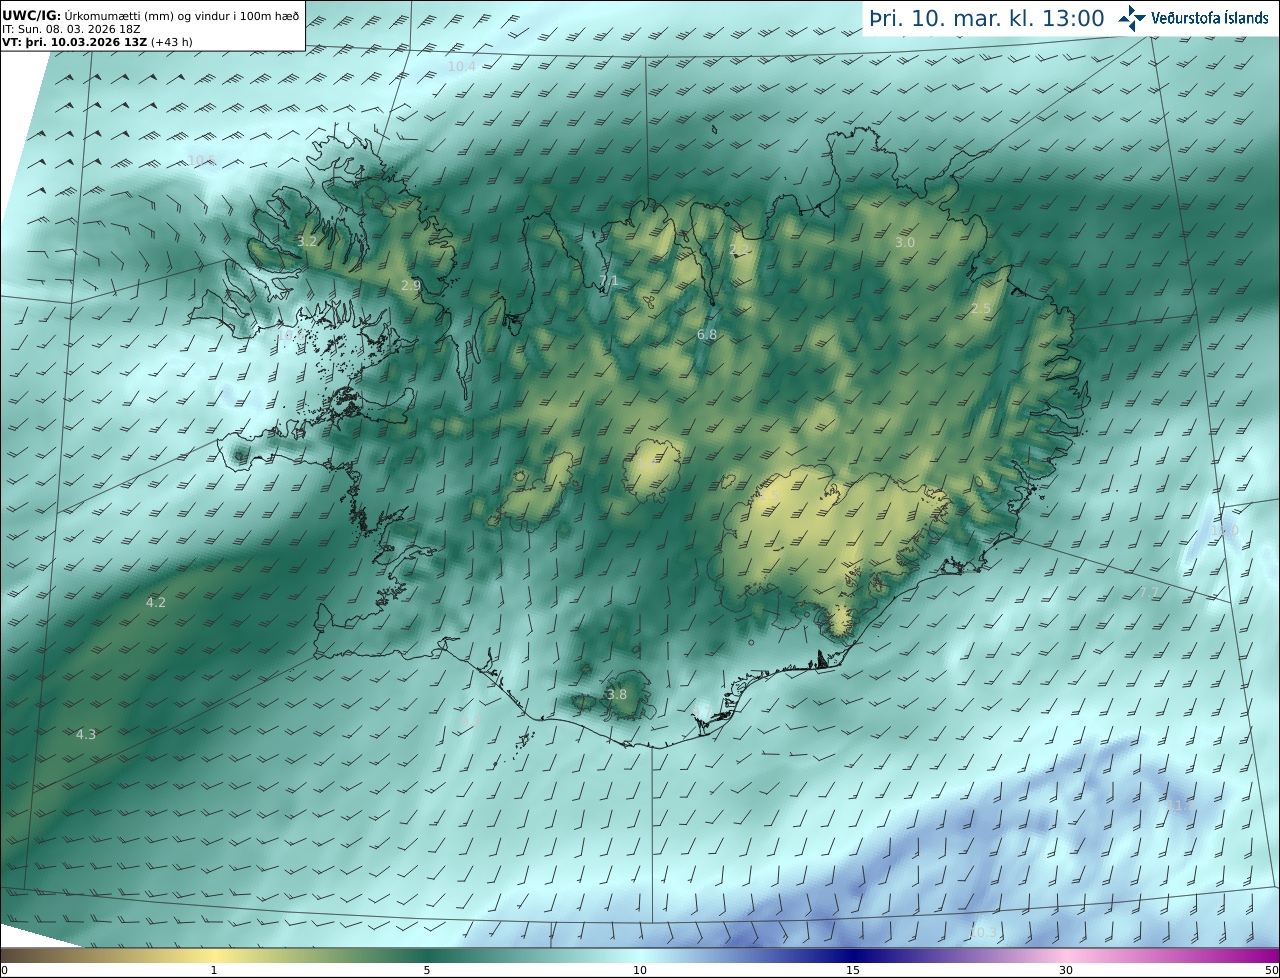Click the 4.2 value over the southwest ocean
Image resolution: width=1280 pixels, height=978 pixels.
[156, 602]
